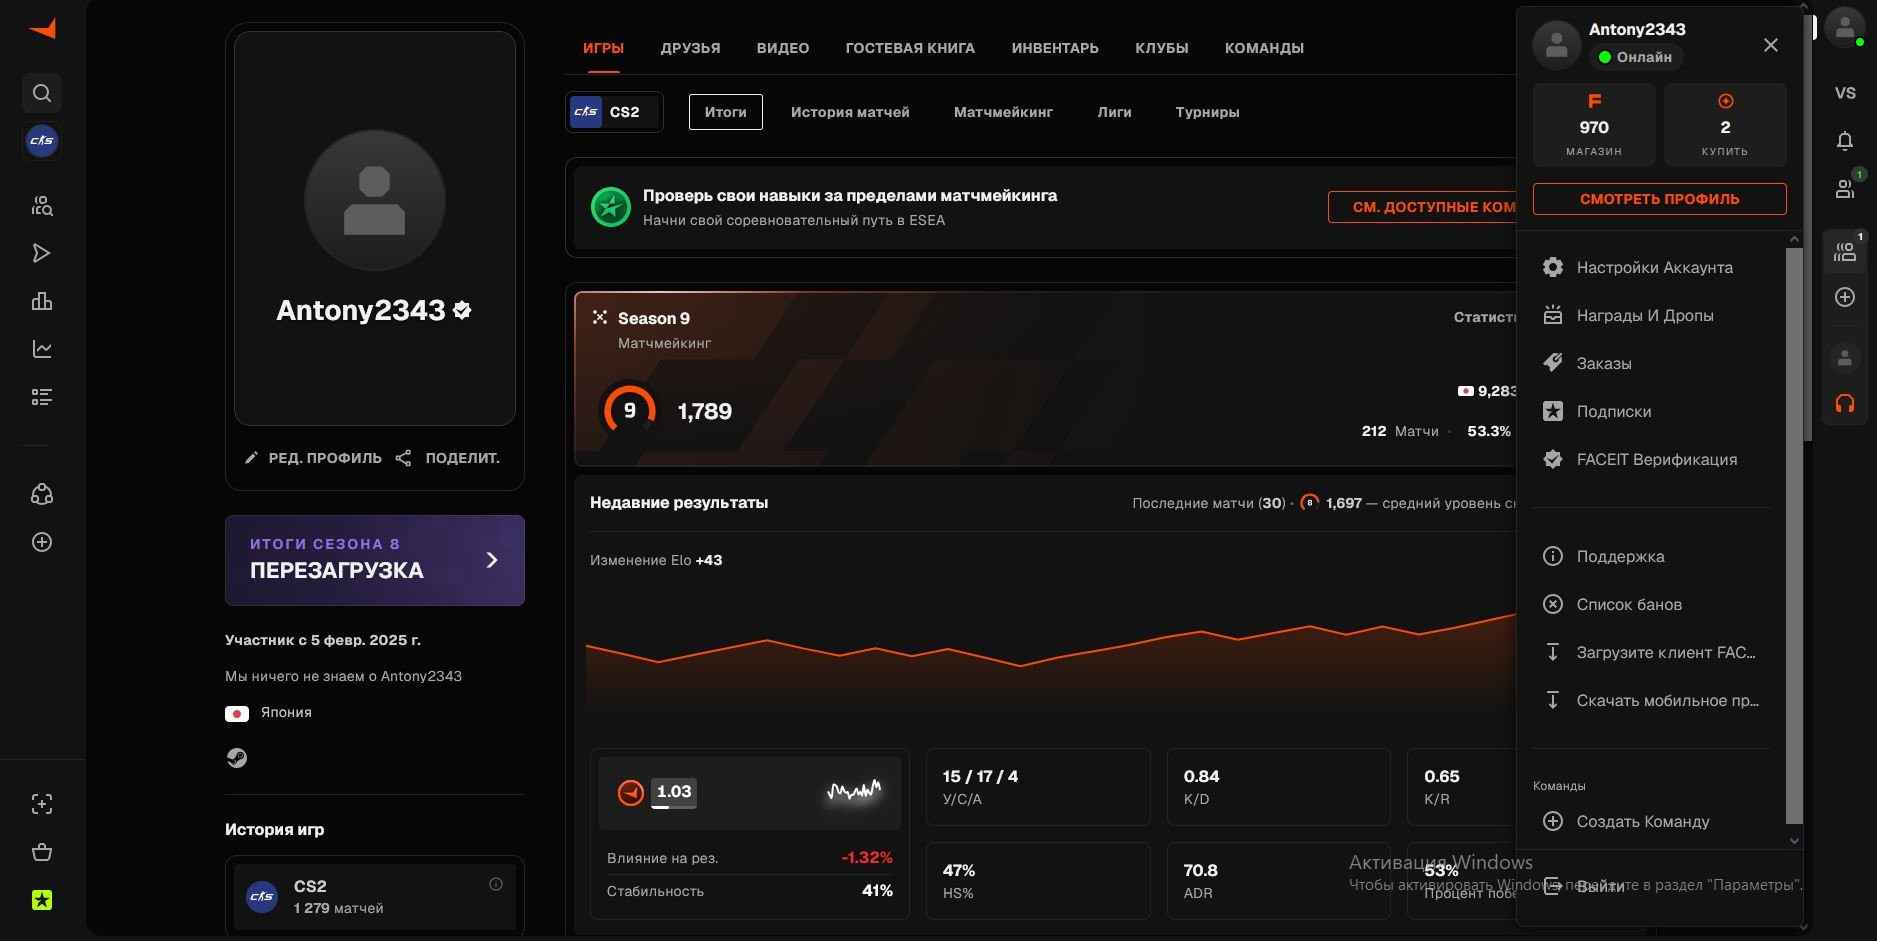
Task: Click the profile avatar placeholder
Action: pos(375,200)
